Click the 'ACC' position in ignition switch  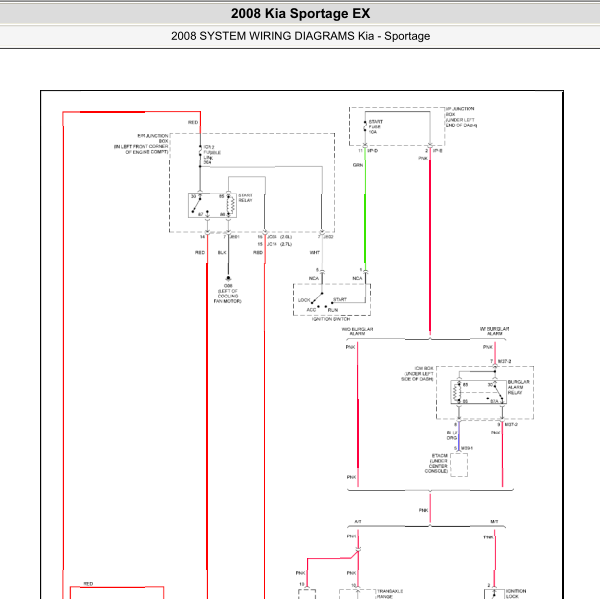click(x=311, y=310)
